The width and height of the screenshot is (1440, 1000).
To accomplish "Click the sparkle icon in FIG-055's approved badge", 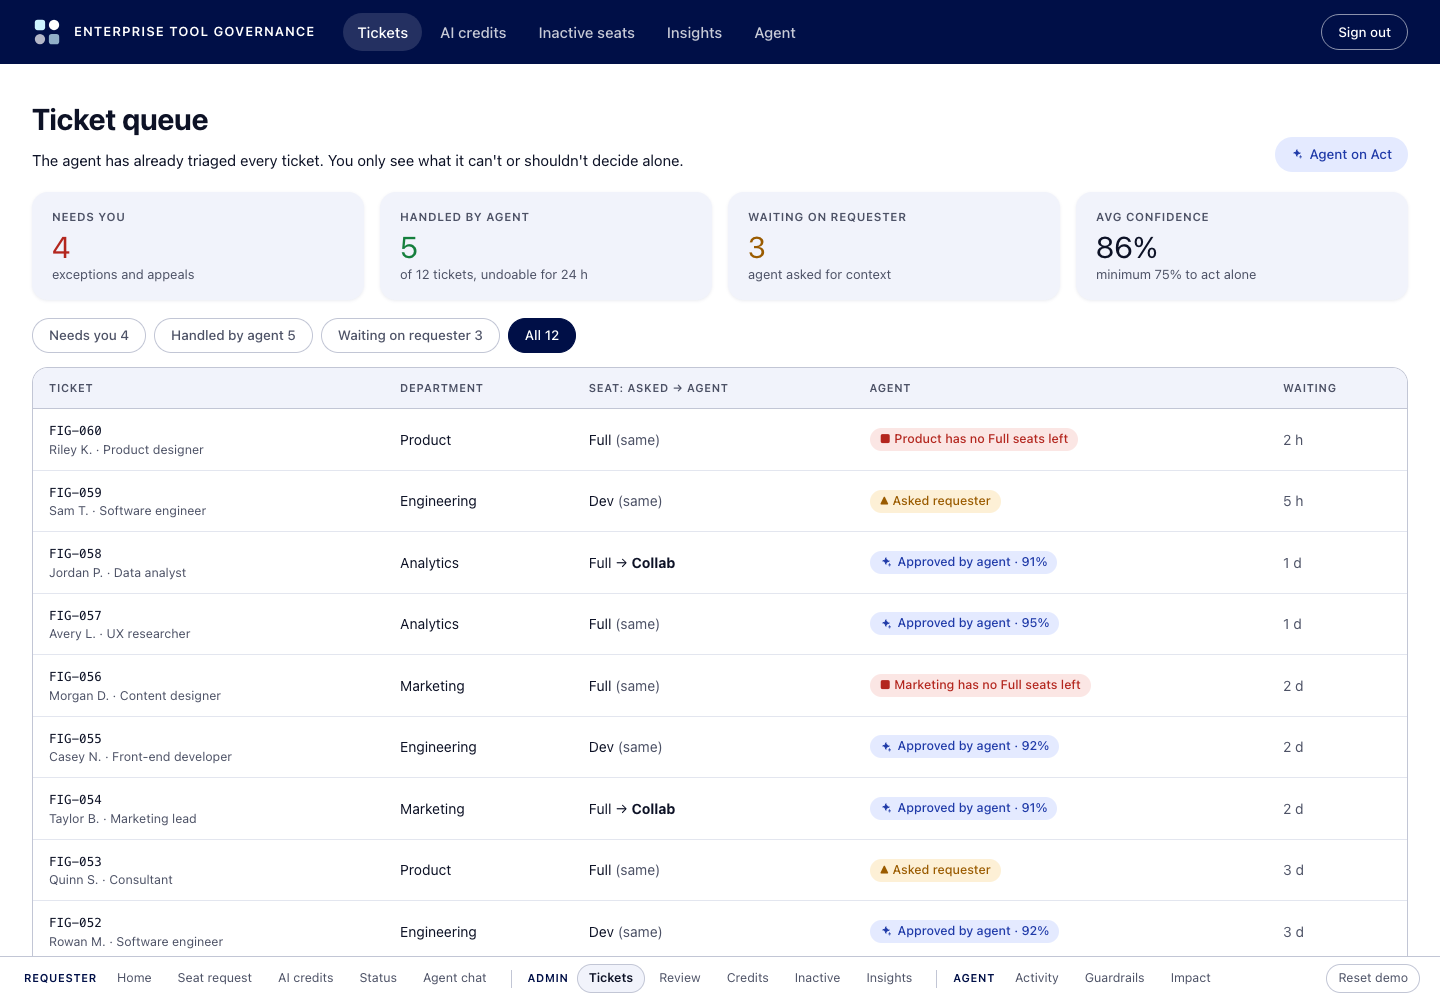I will coord(886,747).
